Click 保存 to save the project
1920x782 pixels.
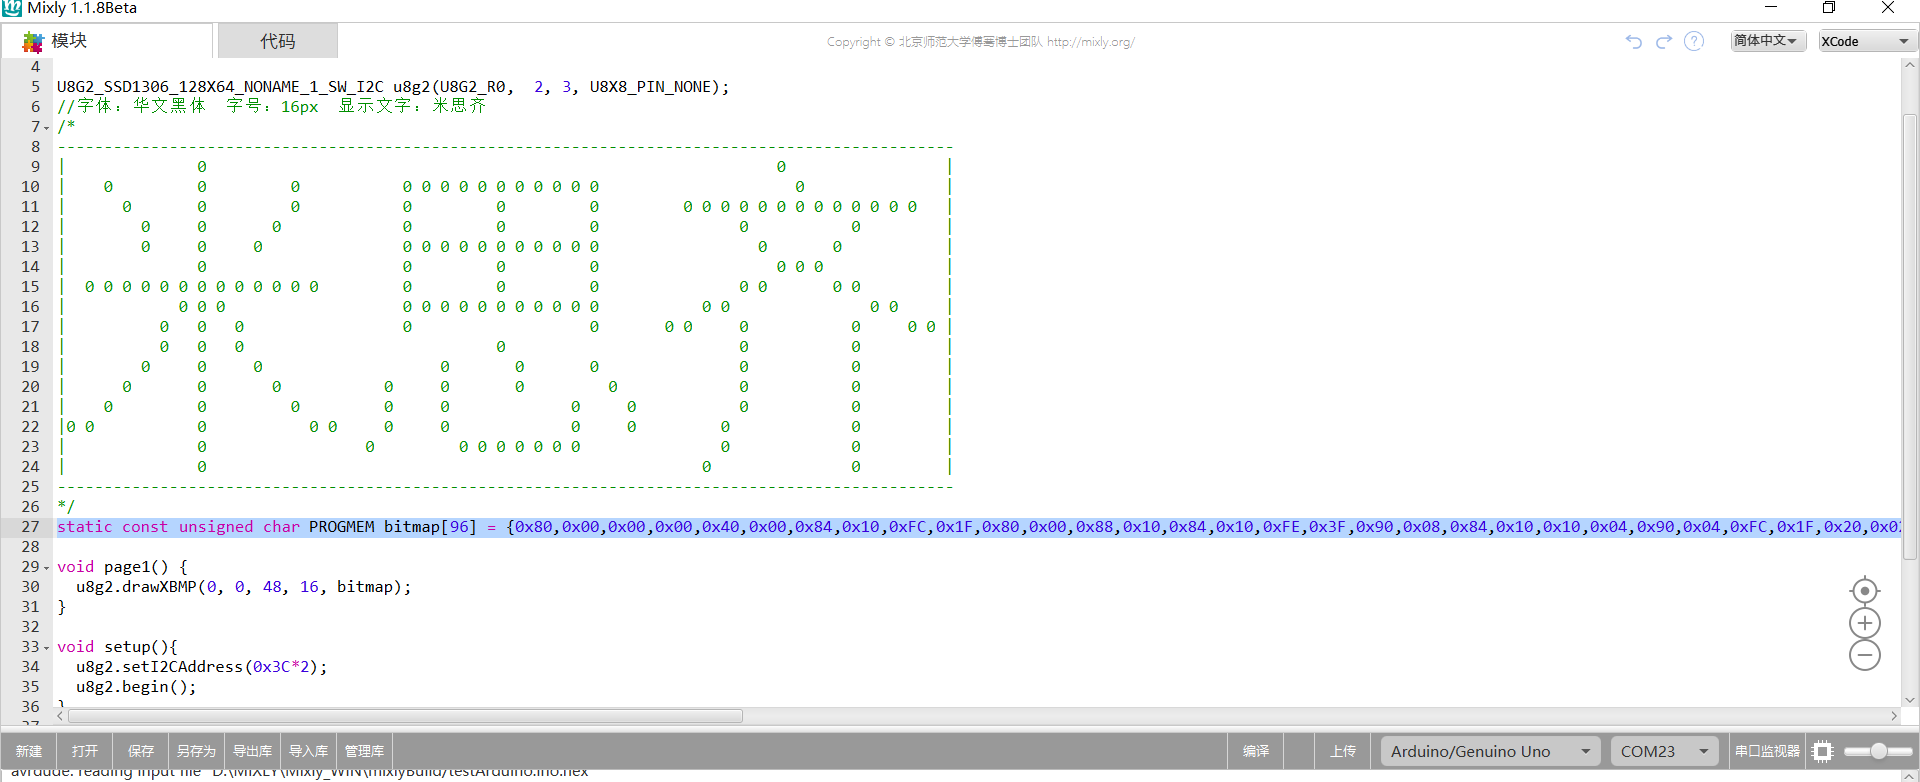pyautogui.click(x=141, y=751)
